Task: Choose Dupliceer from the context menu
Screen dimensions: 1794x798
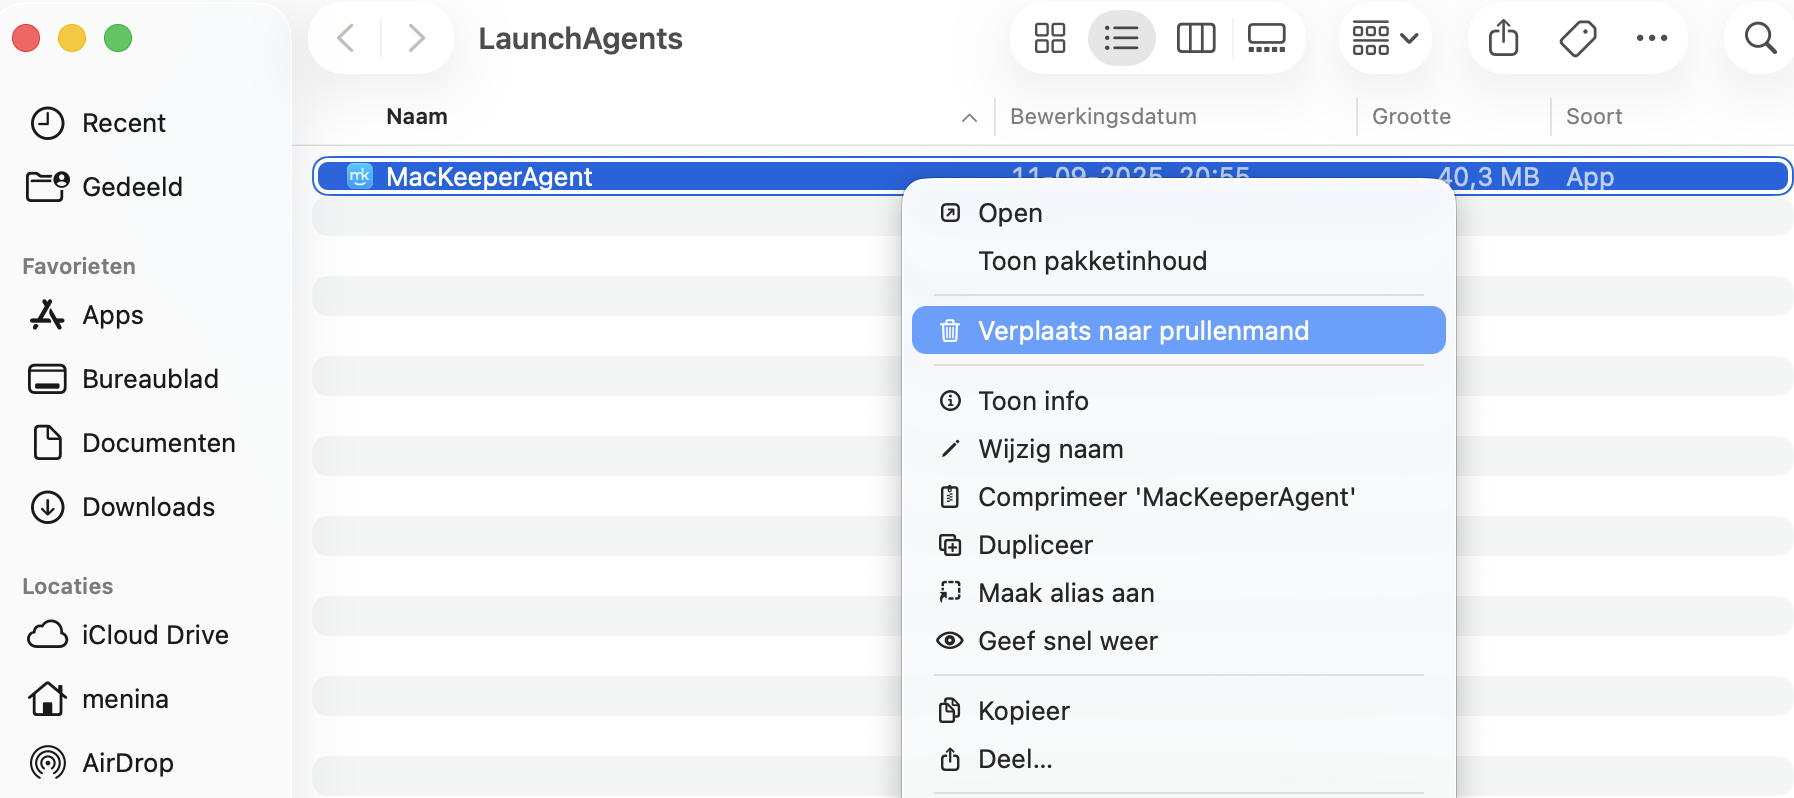Action: (x=1178, y=545)
